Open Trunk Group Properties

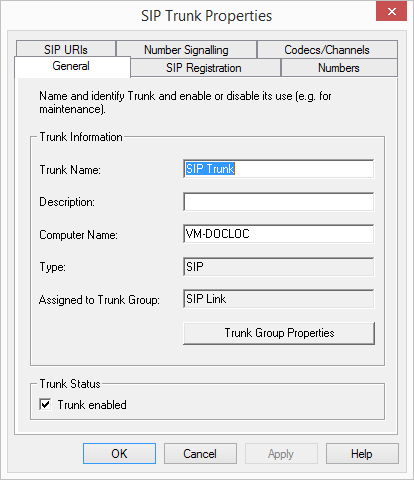pyautogui.click(x=279, y=333)
